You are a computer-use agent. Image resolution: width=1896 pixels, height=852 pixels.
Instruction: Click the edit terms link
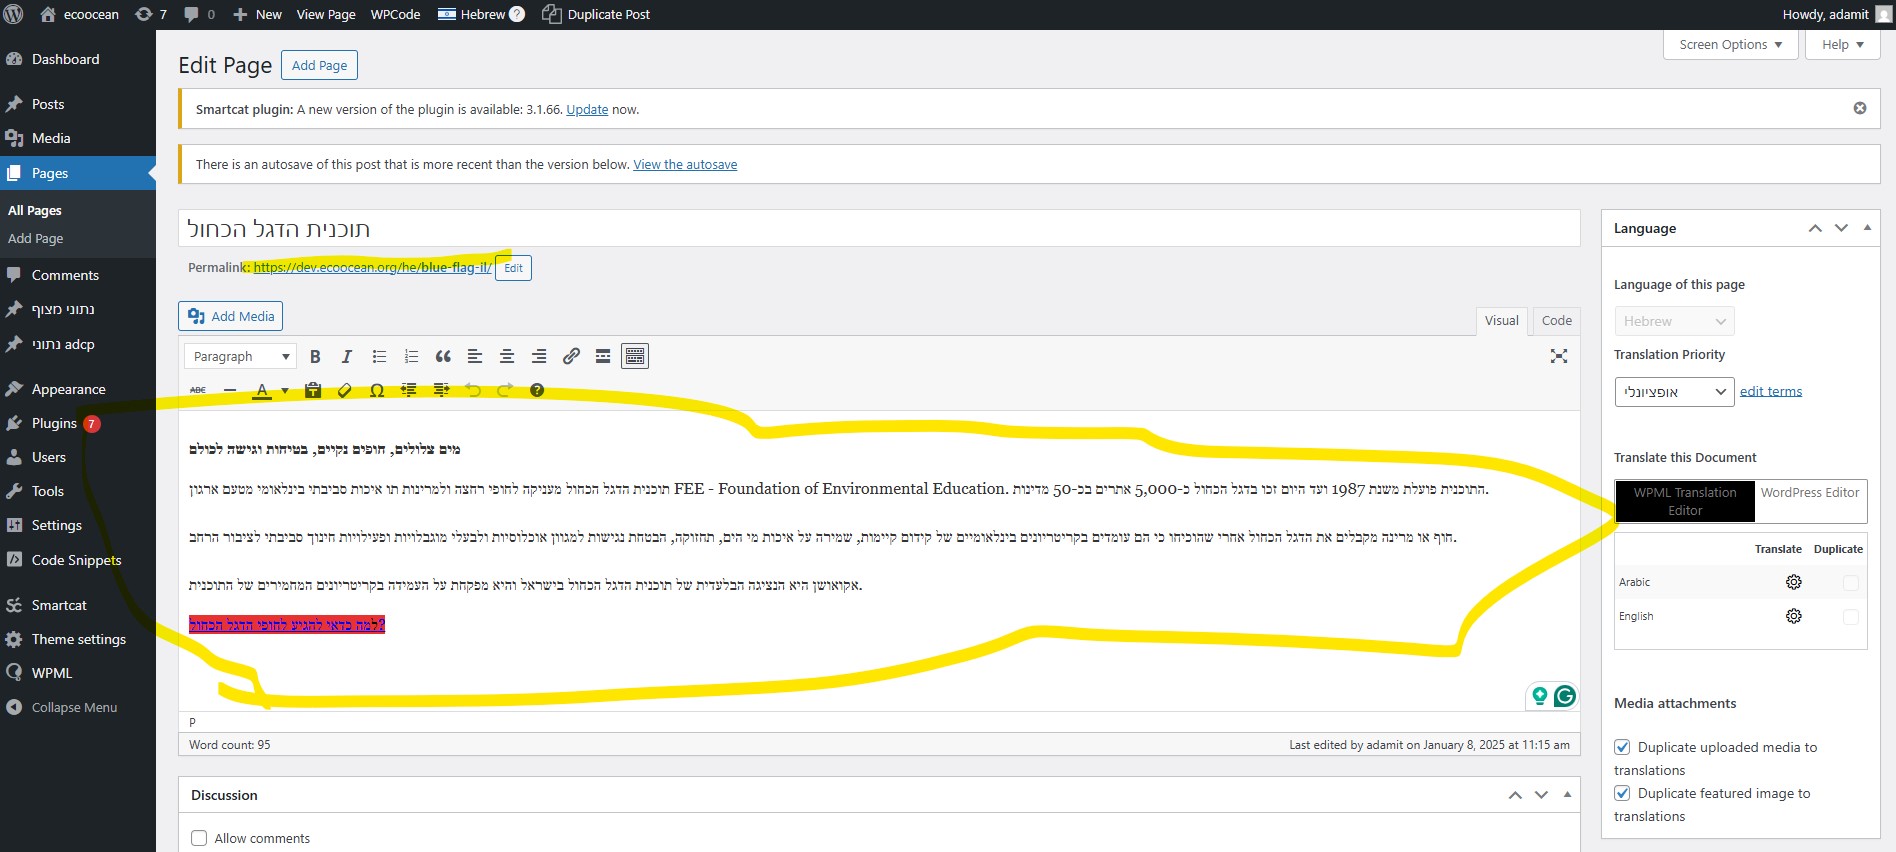[1771, 391]
